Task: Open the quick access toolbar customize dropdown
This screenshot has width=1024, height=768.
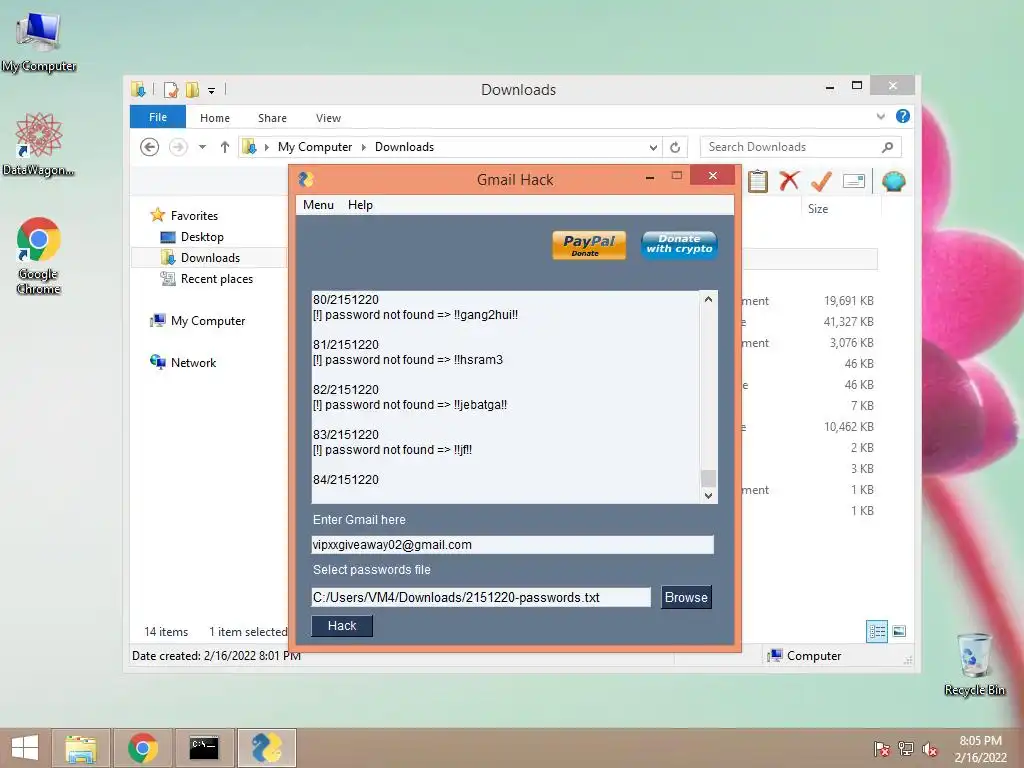Action: [211, 91]
